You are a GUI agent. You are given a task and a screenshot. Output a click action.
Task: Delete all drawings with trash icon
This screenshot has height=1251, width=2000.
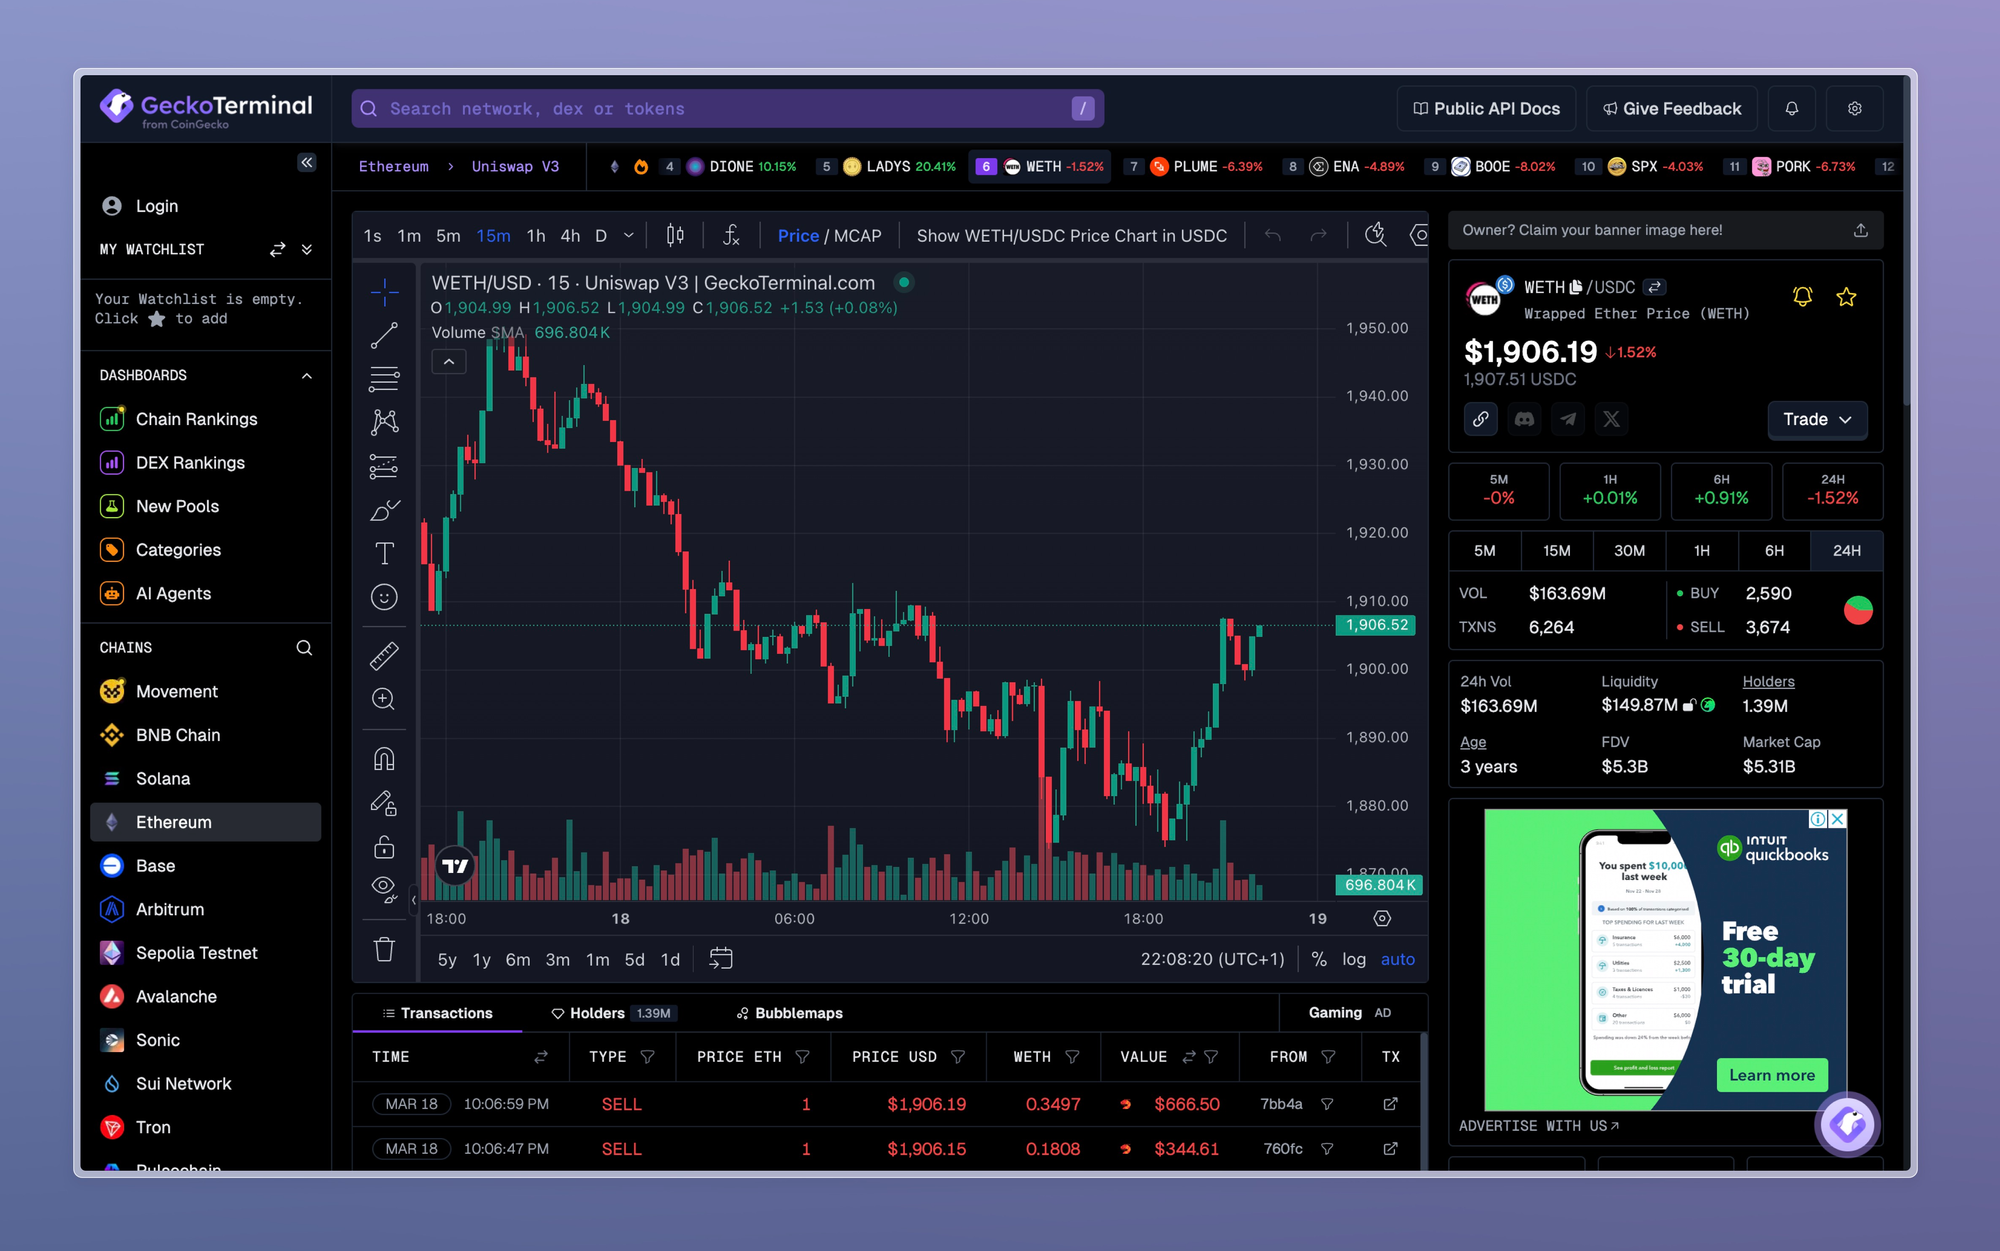coord(384,949)
